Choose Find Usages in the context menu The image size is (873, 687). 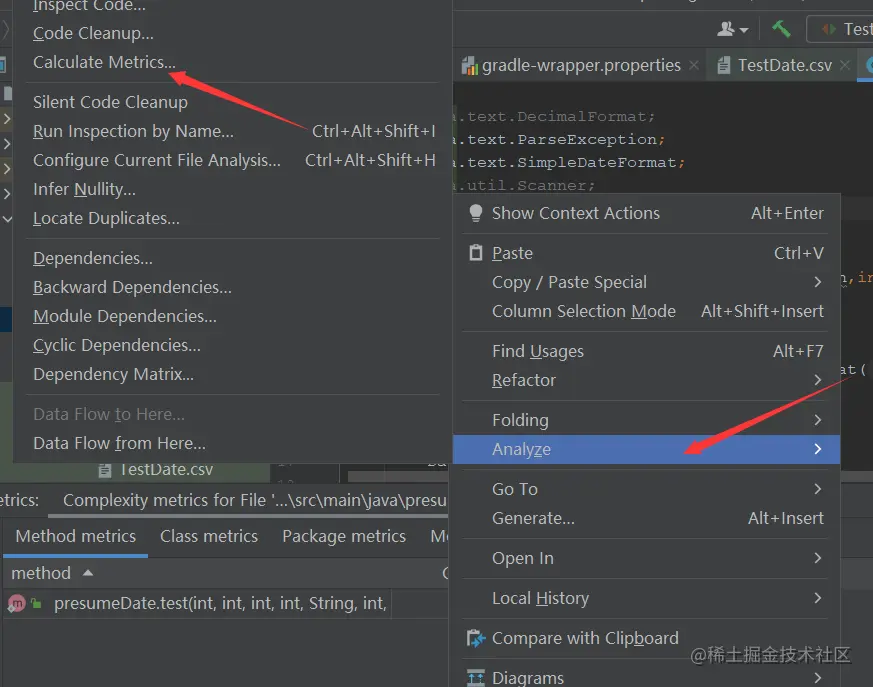[538, 351]
